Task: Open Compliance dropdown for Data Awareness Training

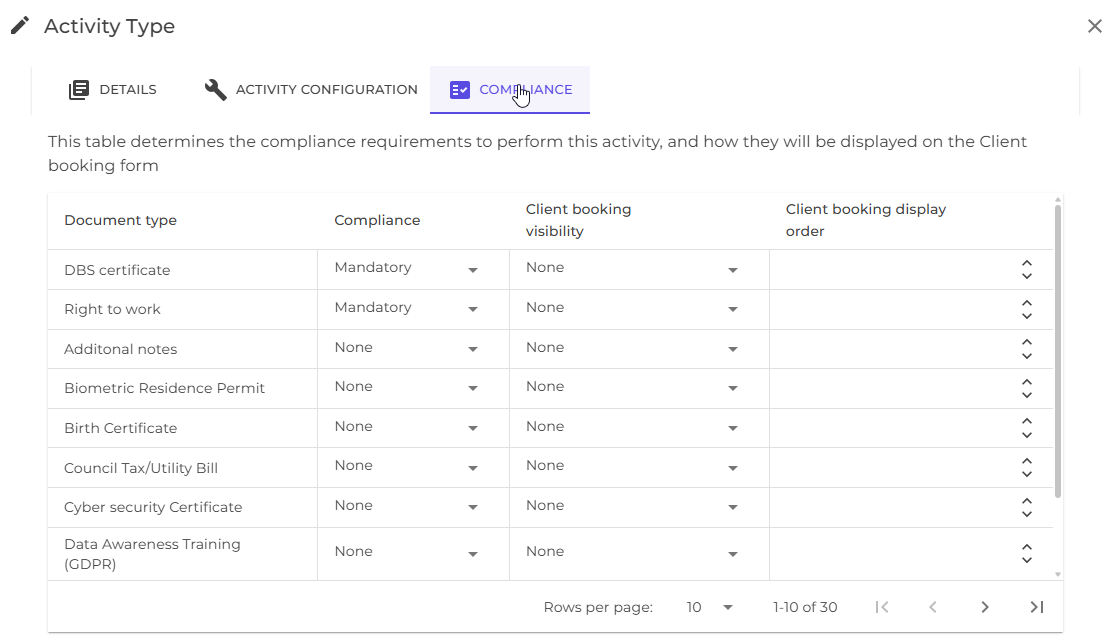Action: click(x=406, y=553)
